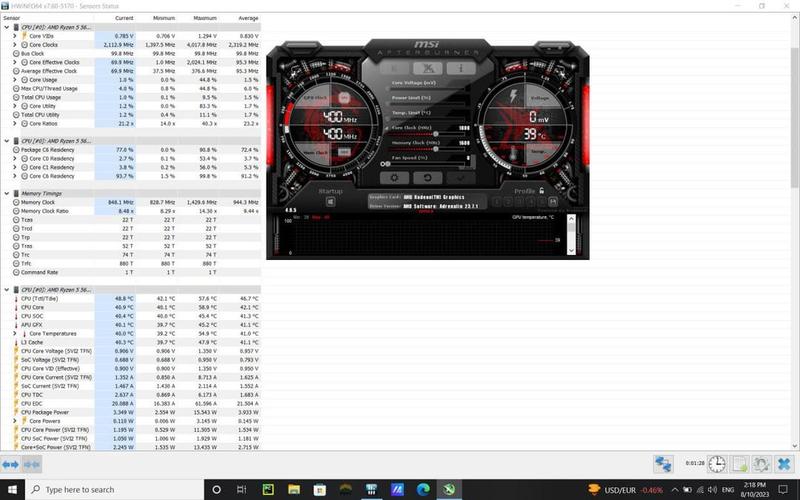The image size is (800, 500).
Task: Expand the Core Usage row
Action: [15, 80]
